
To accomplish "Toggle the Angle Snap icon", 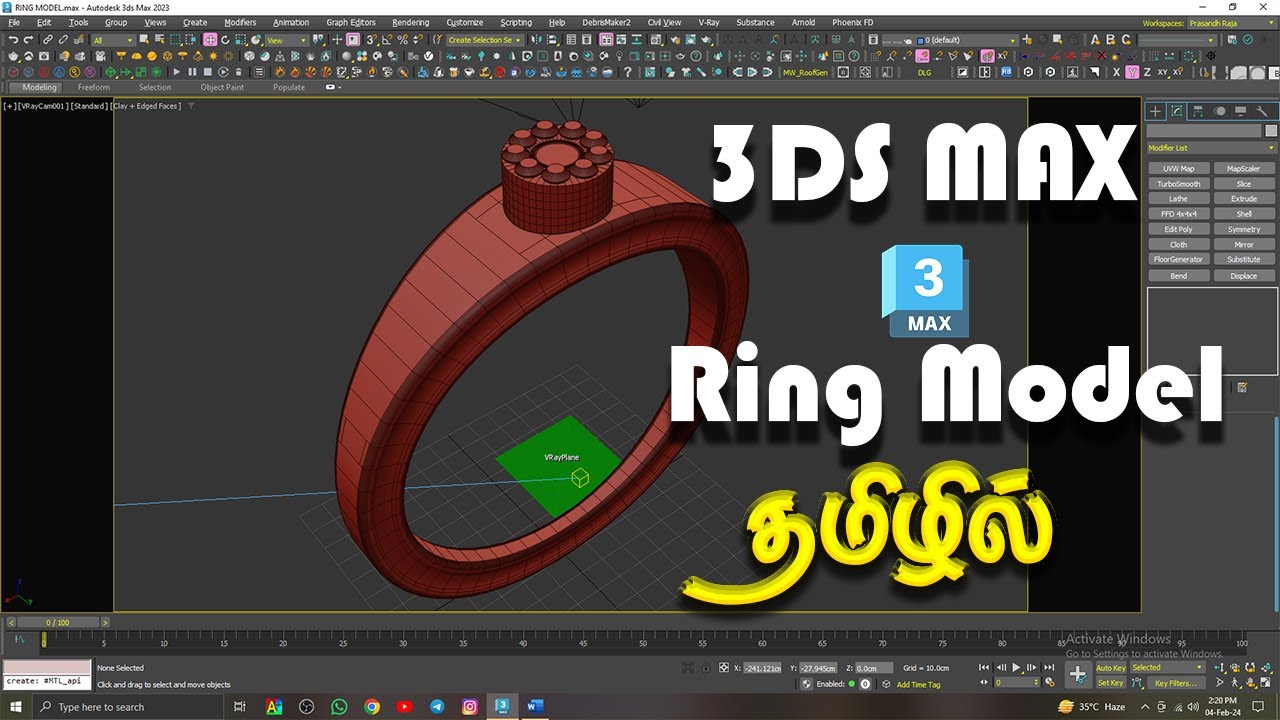I will (x=387, y=39).
